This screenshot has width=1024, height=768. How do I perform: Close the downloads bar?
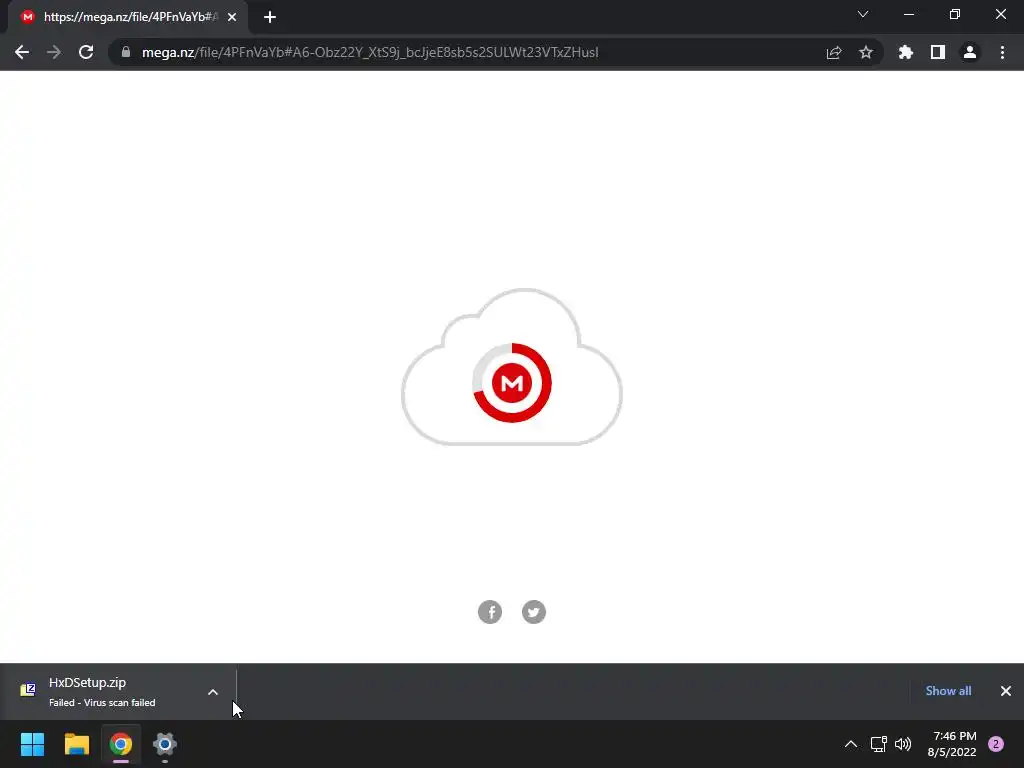point(1006,691)
